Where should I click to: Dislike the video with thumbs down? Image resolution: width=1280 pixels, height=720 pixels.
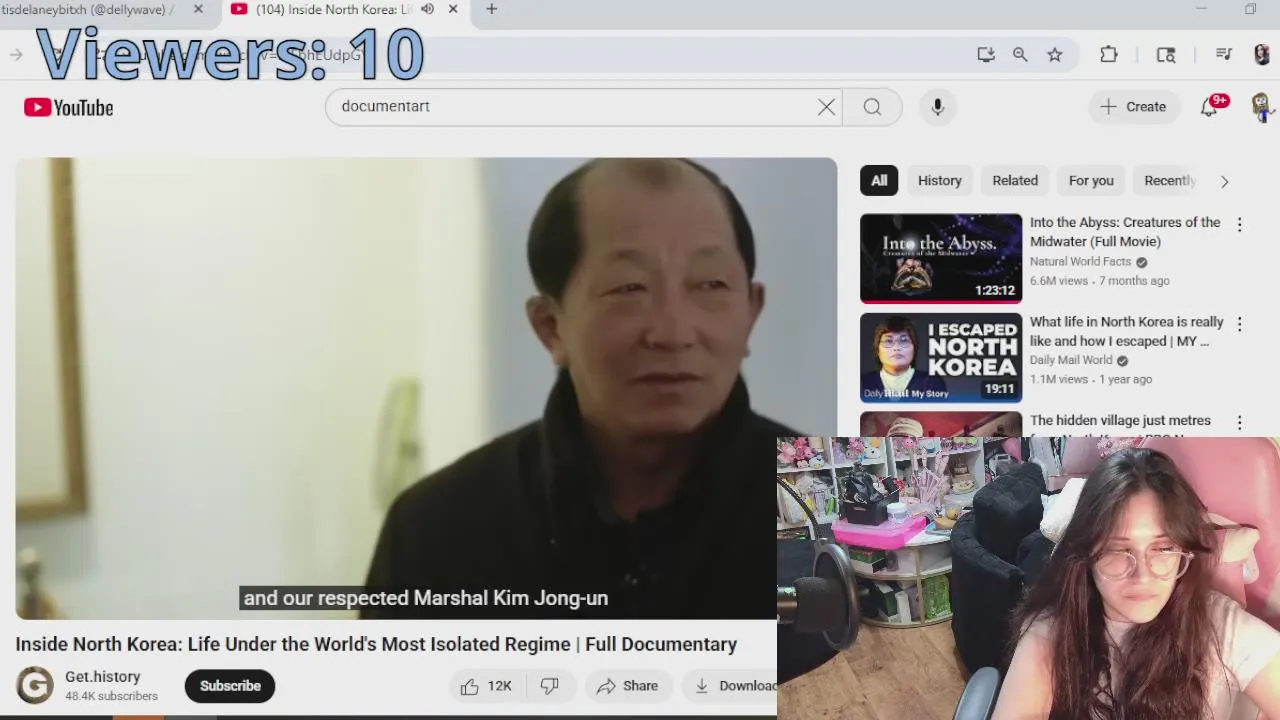click(549, 686)
